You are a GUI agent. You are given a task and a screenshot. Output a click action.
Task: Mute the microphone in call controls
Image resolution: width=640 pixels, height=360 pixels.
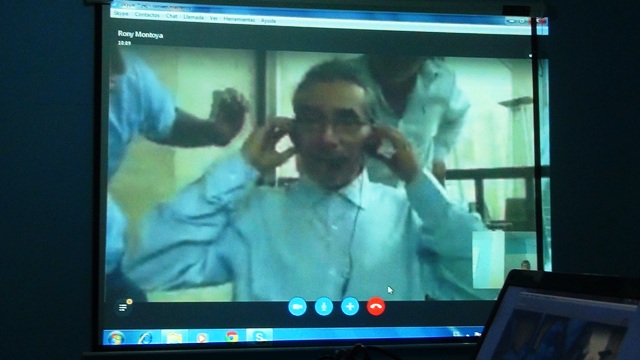(x=324, y=307)
